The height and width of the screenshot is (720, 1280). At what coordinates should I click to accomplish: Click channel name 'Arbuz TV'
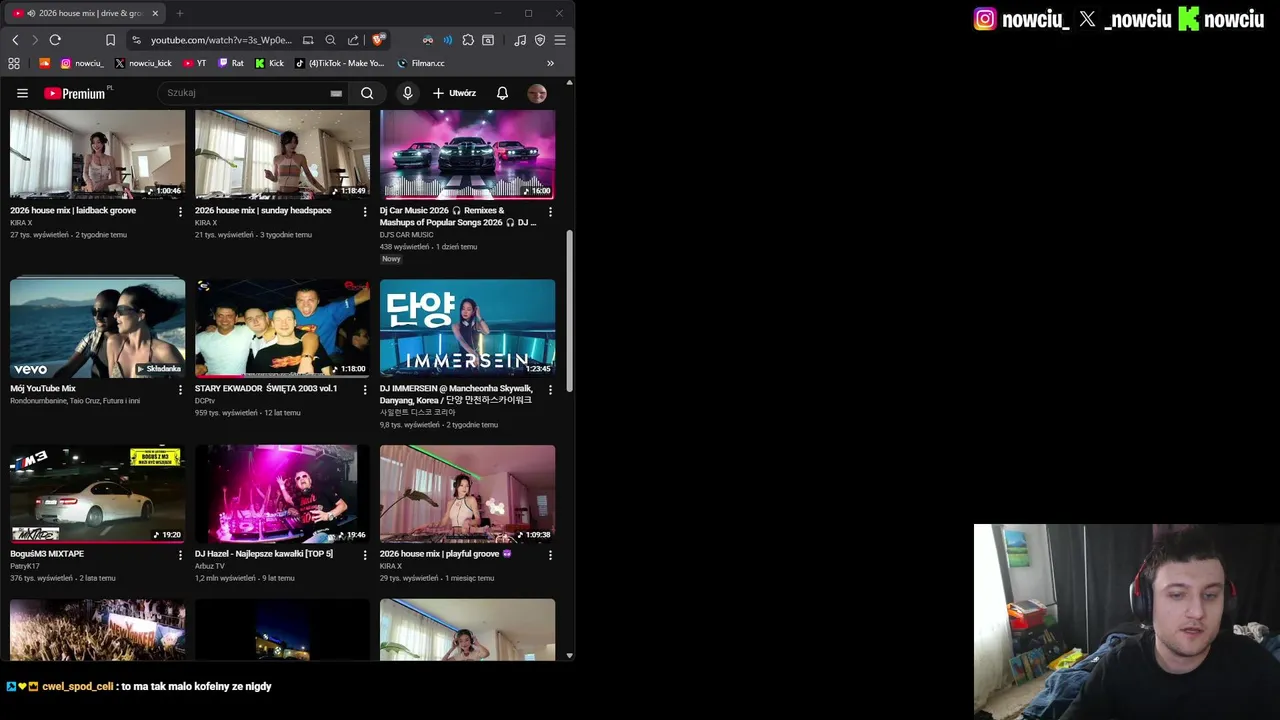(210, 566)
